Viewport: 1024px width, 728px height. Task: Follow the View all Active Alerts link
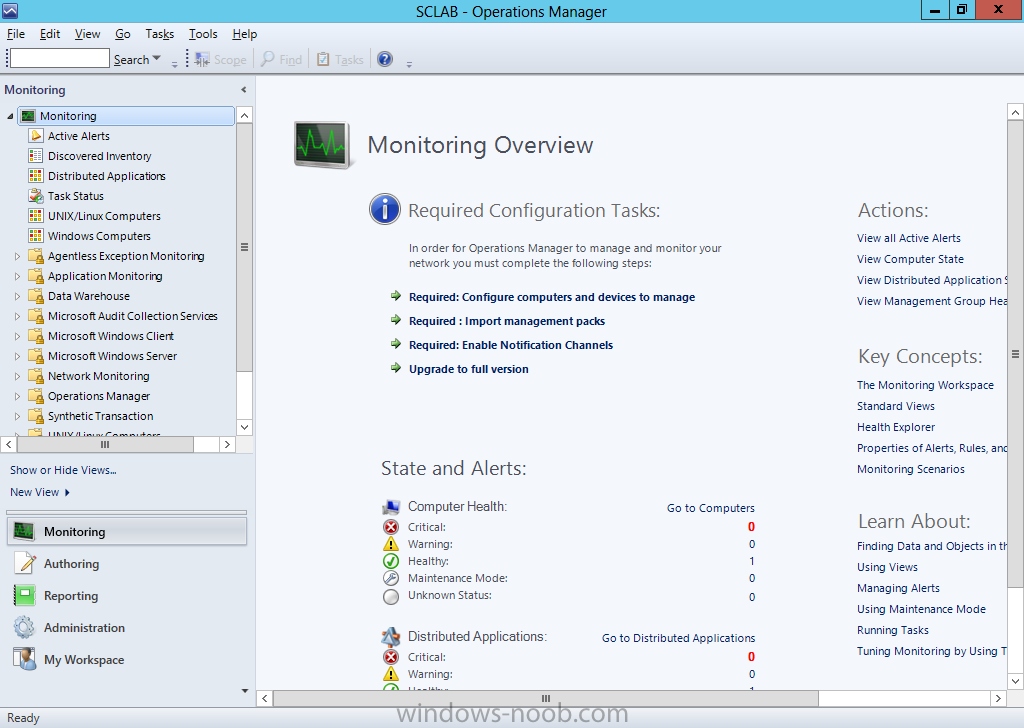909,238
